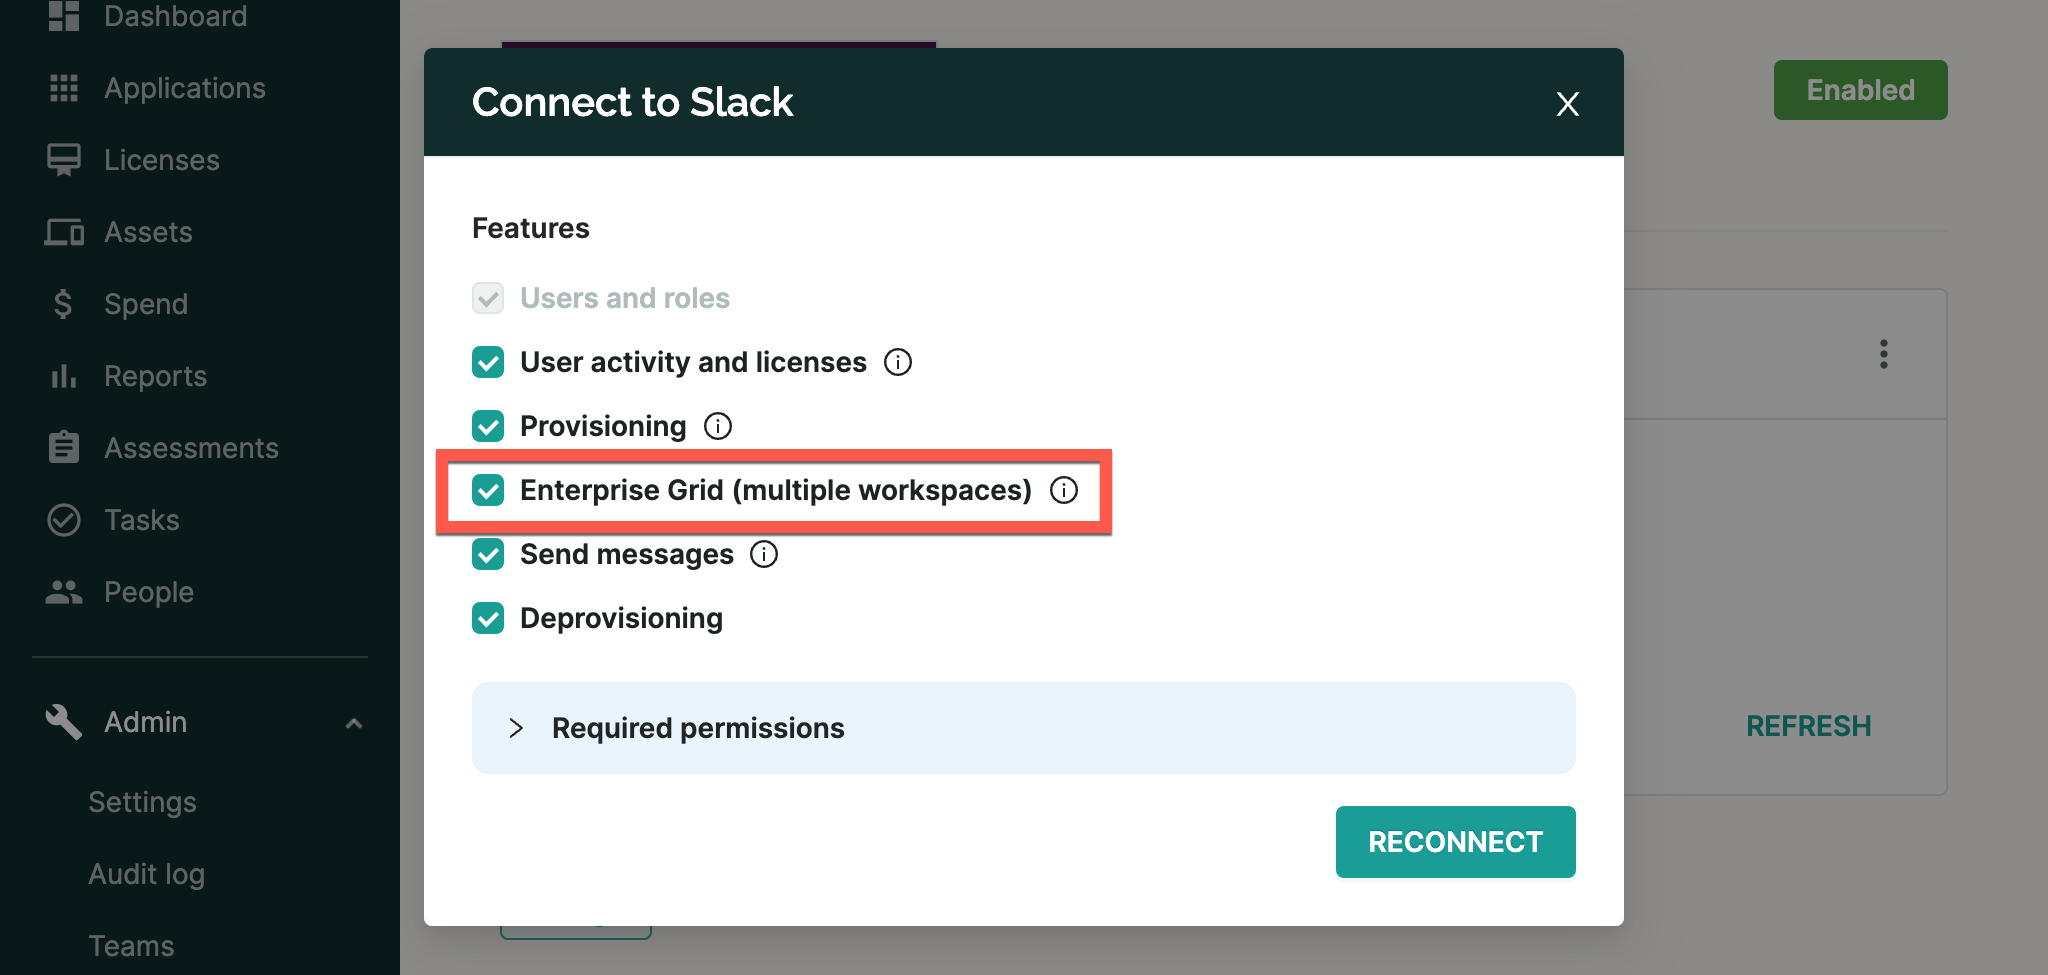Show info tooltip for Send messages
The image size is (2048, 975).
click(764, 554)
